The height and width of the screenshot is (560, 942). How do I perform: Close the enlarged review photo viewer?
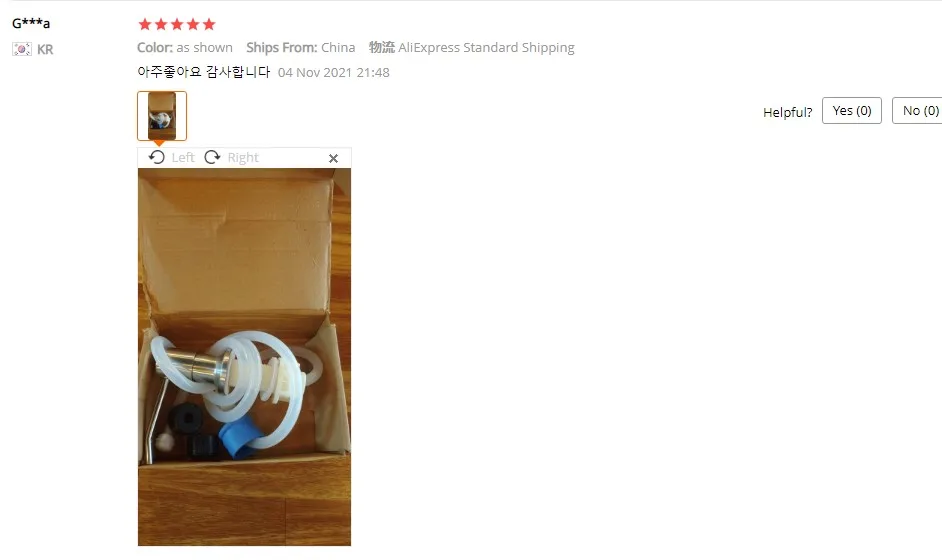tap(333, 158)
